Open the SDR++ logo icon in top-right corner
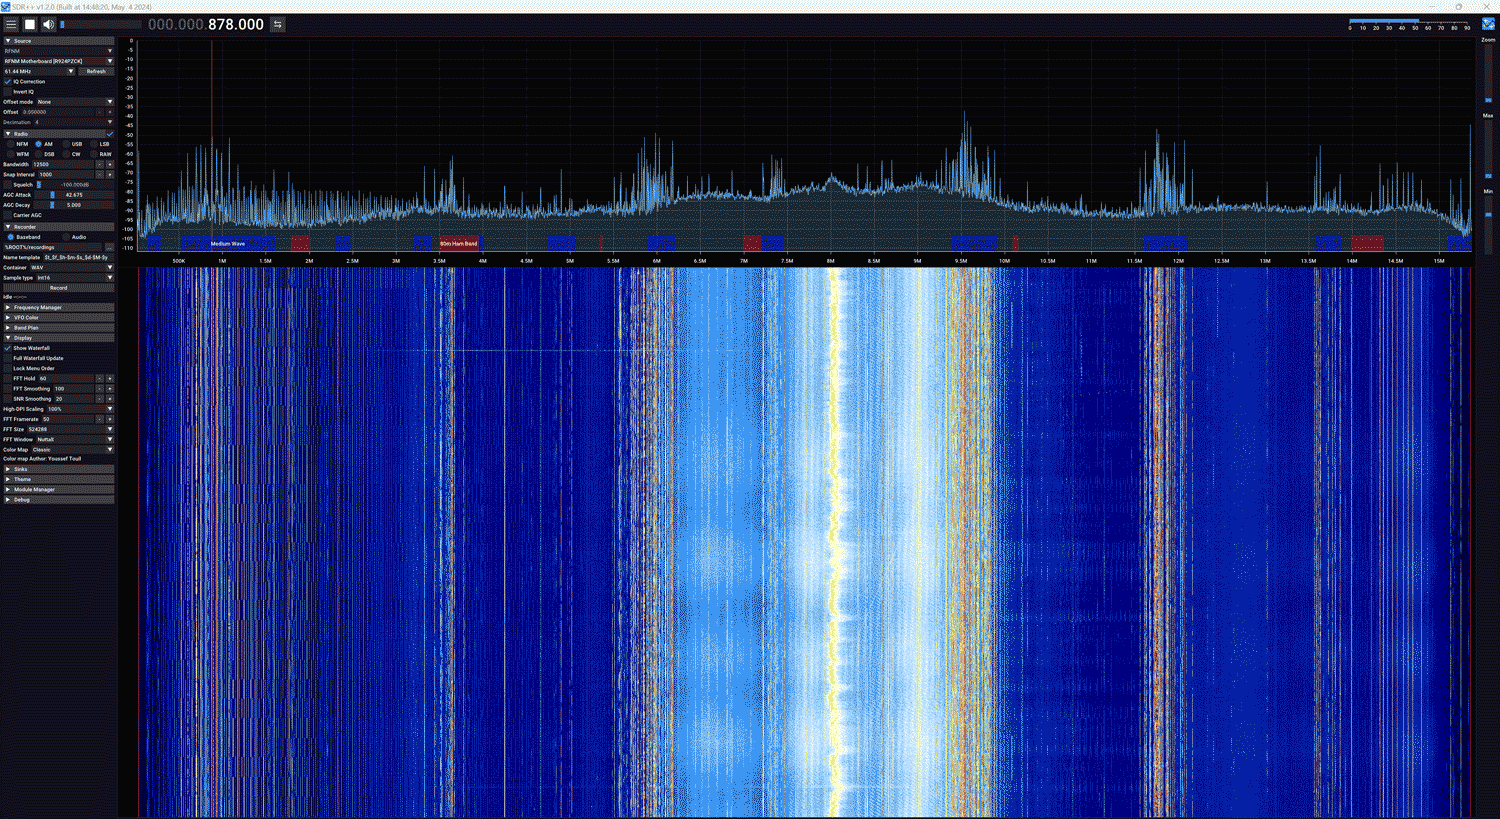The width and height of the screenshot is (1500, 819). pos(1488,24)
